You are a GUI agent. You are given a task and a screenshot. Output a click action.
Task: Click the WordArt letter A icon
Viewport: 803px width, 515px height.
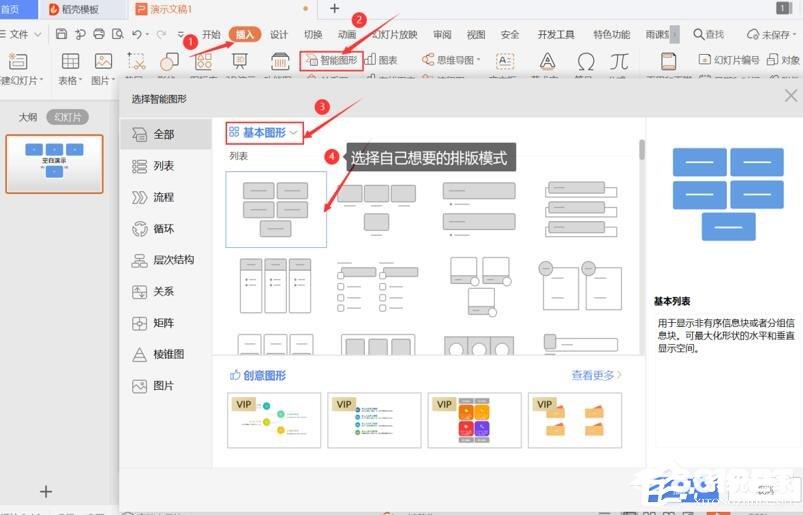547,61
